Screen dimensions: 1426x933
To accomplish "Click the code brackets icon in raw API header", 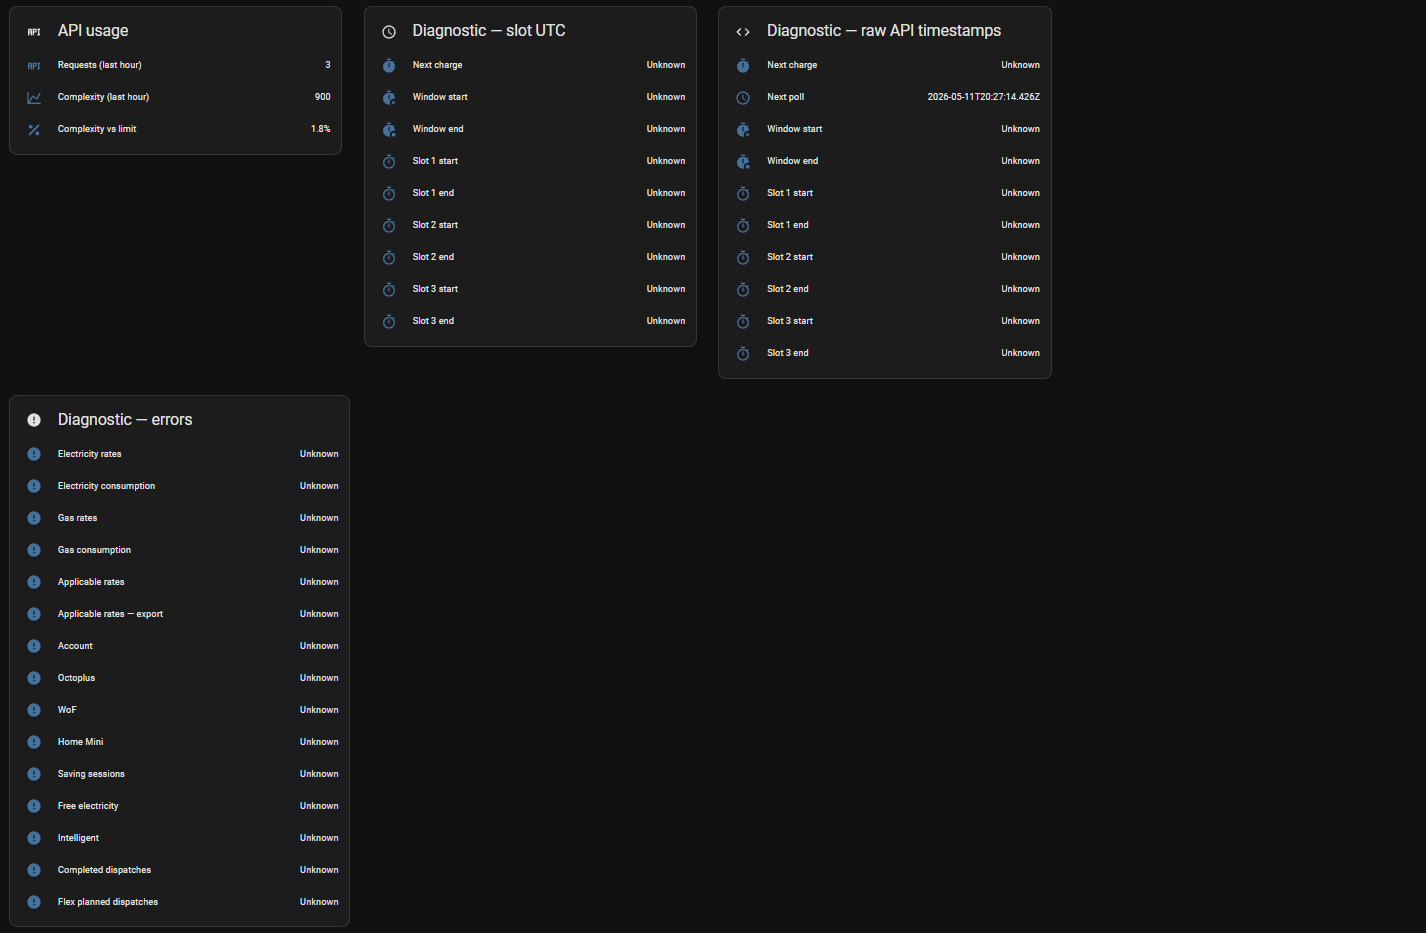I will 743,32.
